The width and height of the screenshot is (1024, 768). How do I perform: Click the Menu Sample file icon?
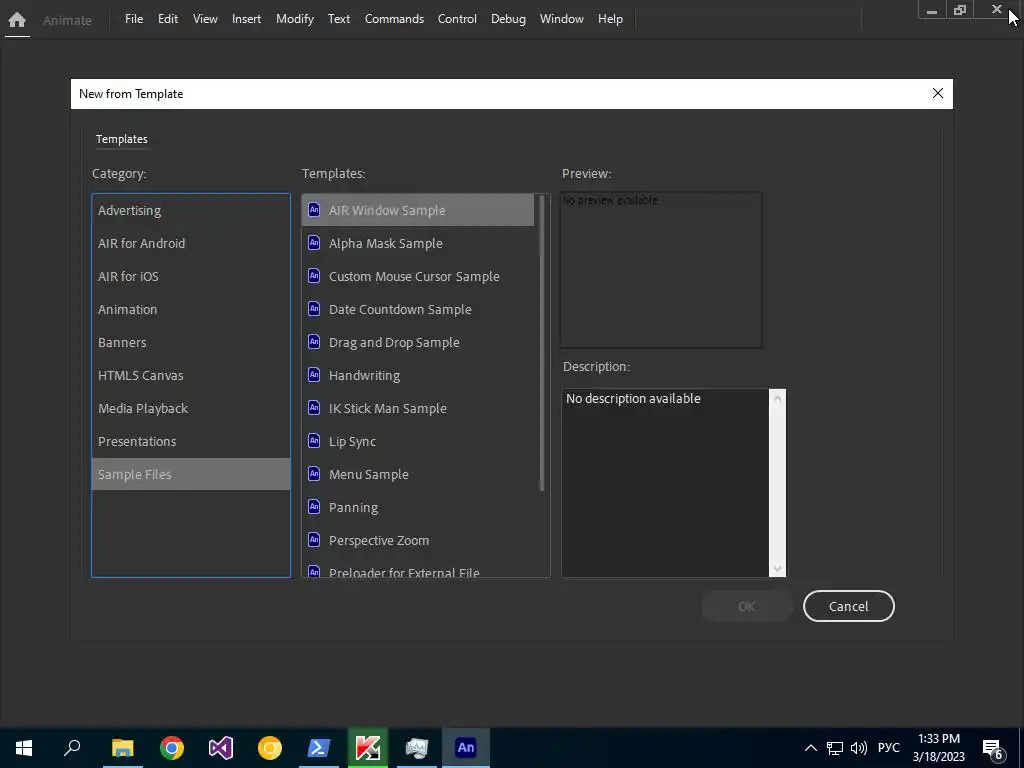[314, 473]
